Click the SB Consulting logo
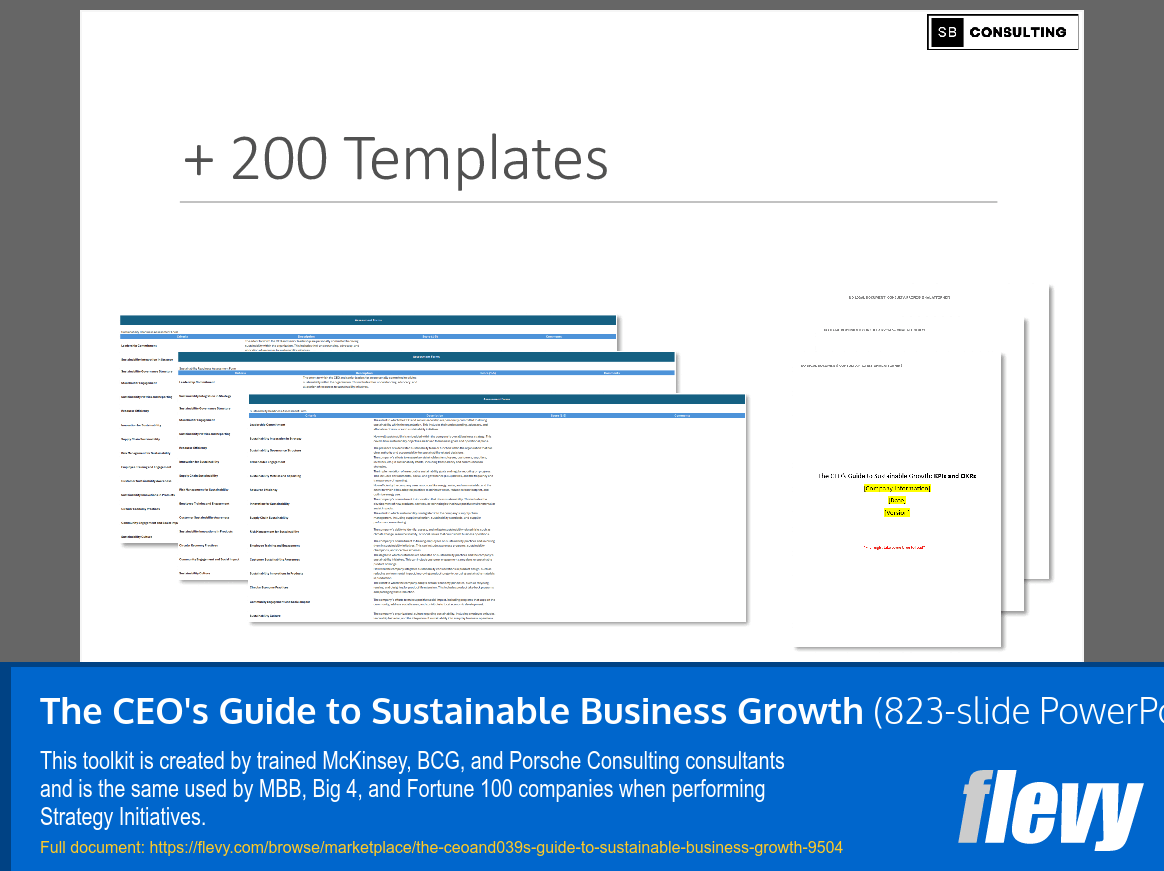 tap(1002, 32)
